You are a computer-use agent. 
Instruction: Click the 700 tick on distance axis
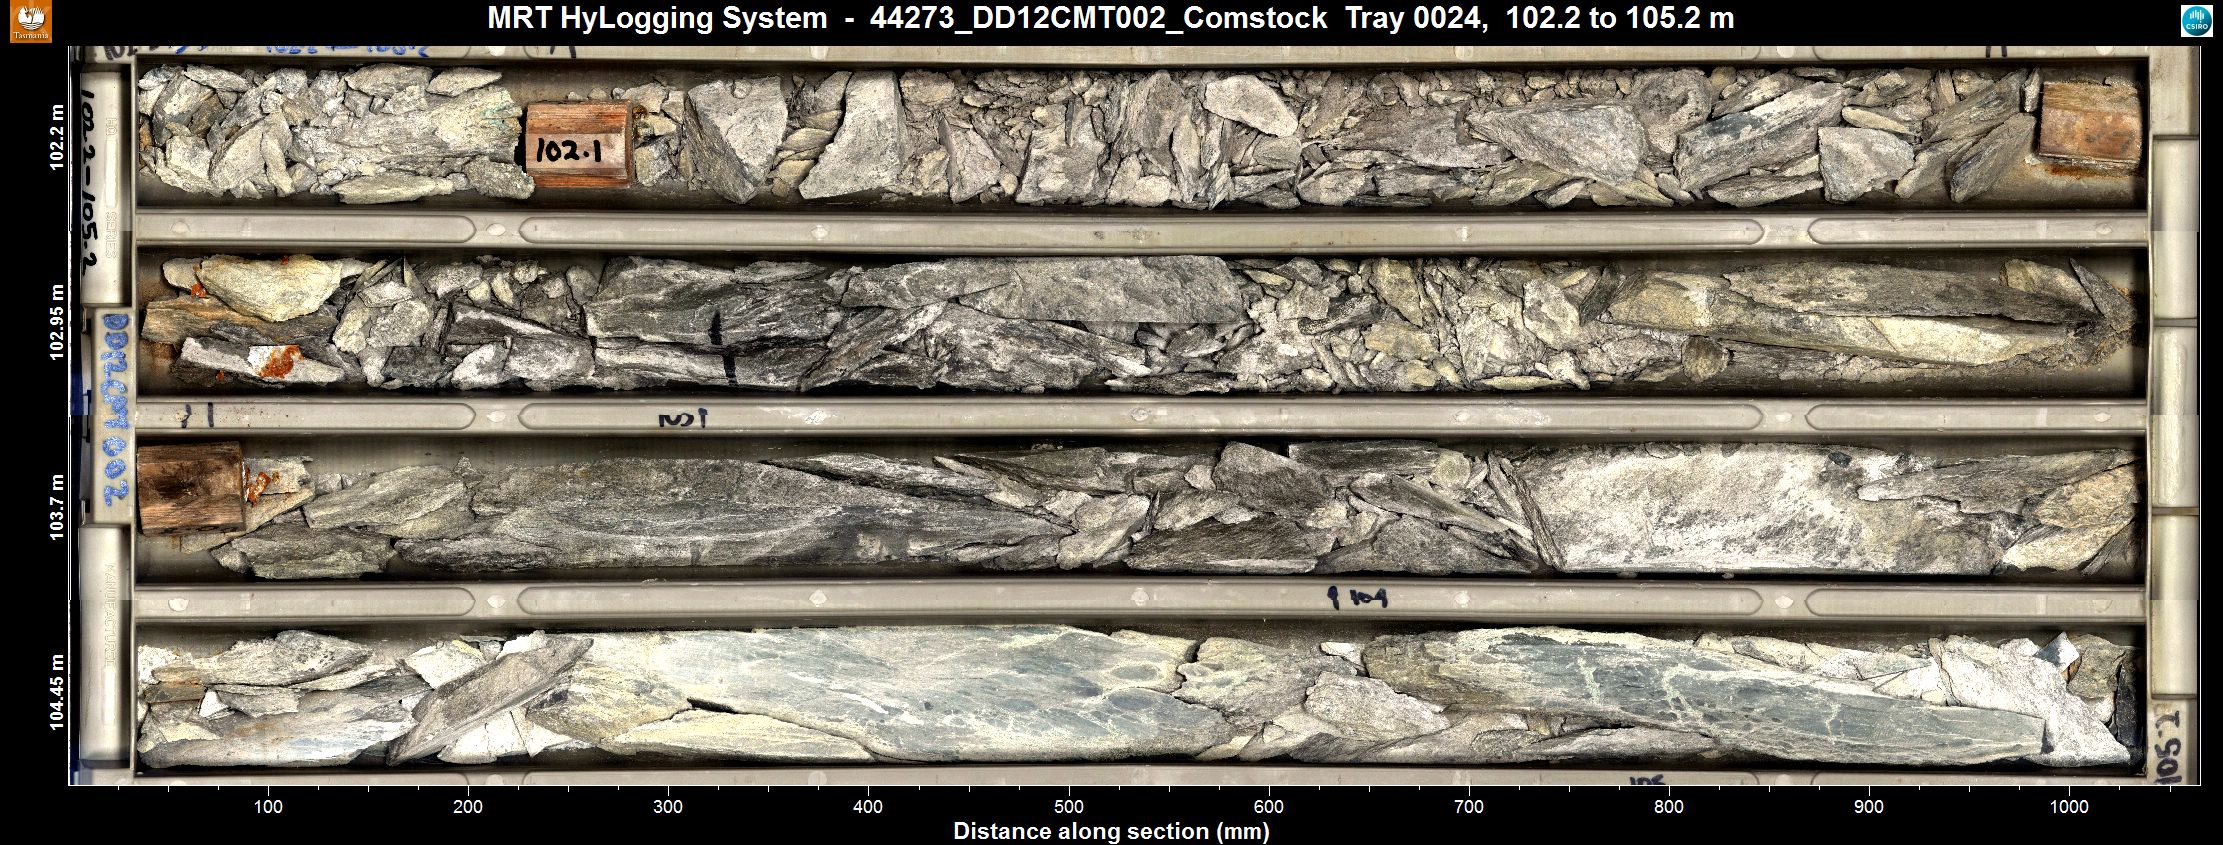point(1469,807)
